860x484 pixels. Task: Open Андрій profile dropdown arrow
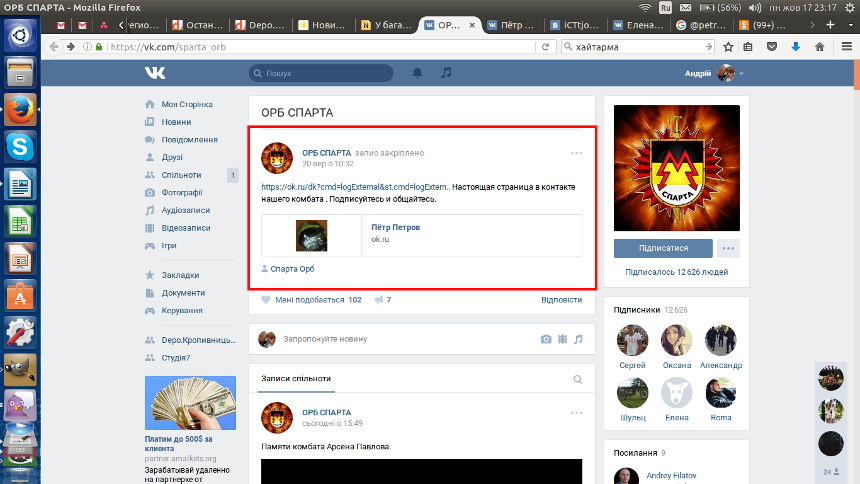coord(742,74)
